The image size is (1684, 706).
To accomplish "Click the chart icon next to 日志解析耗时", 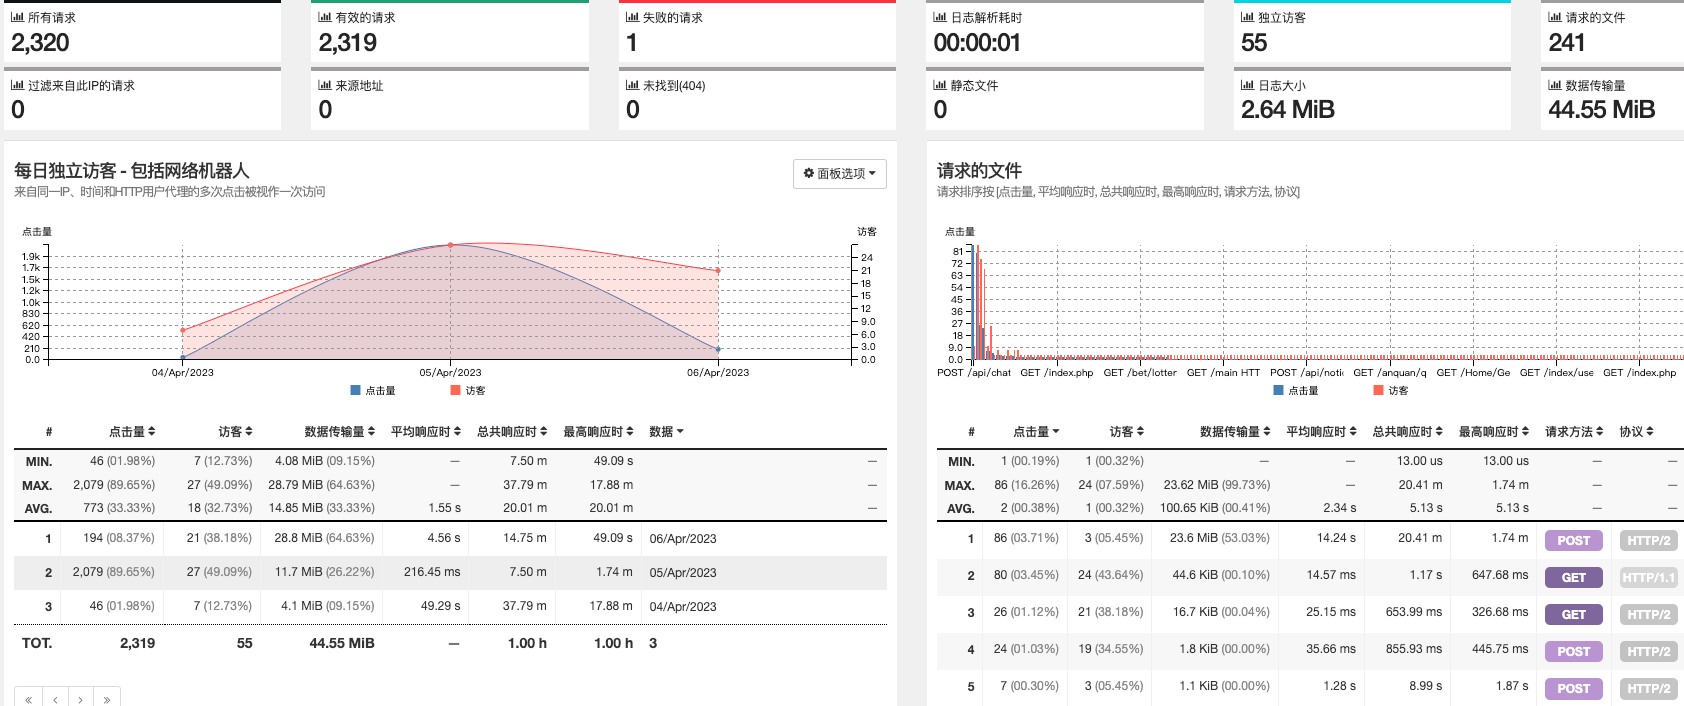I will pos(940,17).
